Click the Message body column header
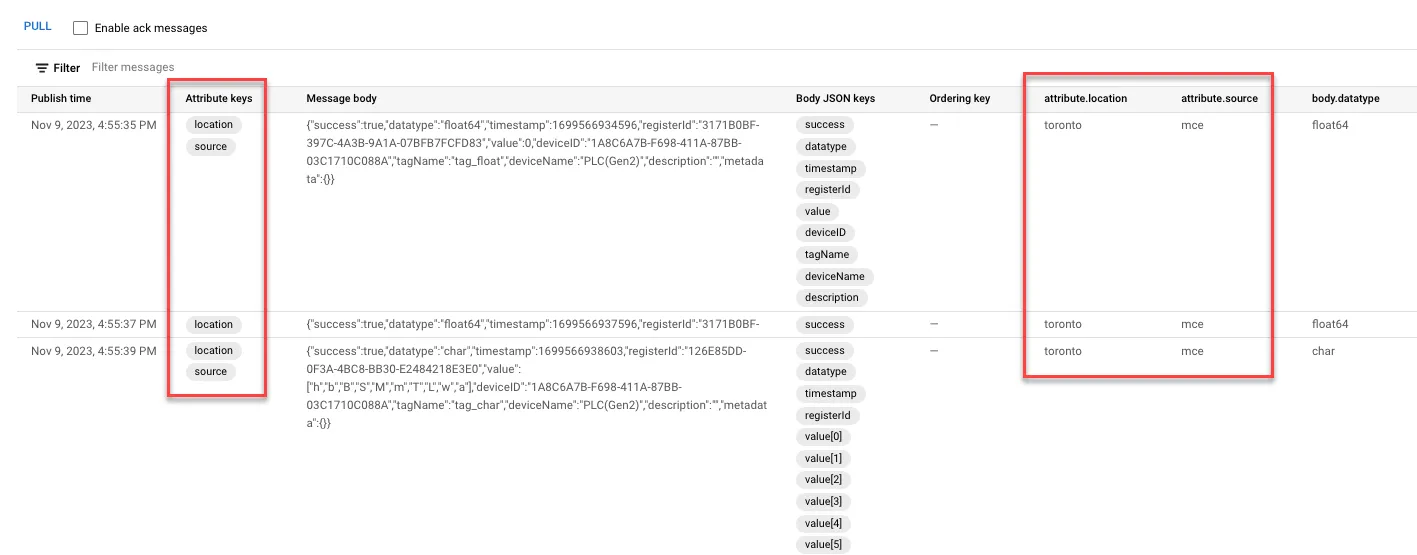Screen dimensions: 1417x555 coord(341,98)
